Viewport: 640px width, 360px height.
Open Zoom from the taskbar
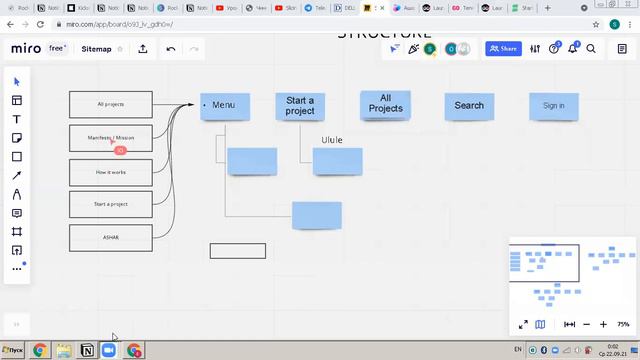click(109, 350)
